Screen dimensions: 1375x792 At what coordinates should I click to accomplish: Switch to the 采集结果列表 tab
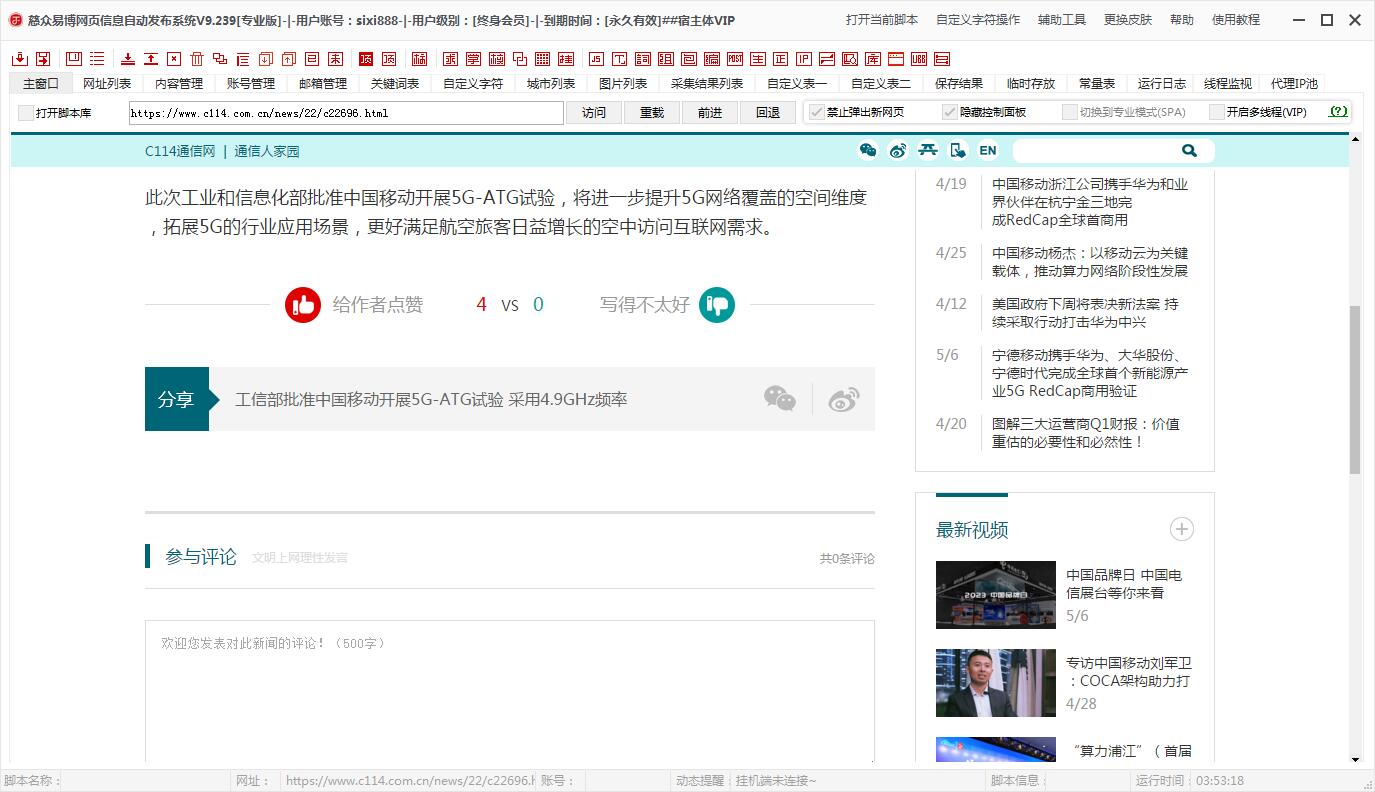707,84
